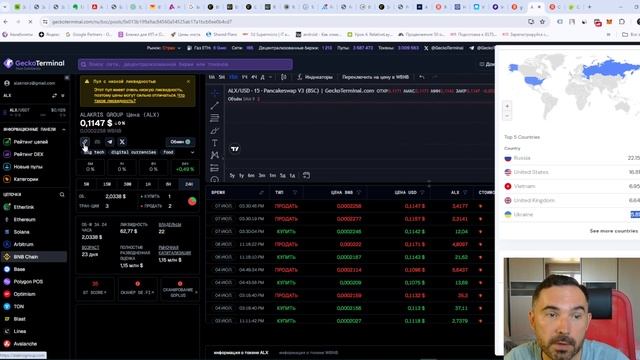Click the browser stop loading icon
This screenshot has height=360, width=640.
point(30,22)
